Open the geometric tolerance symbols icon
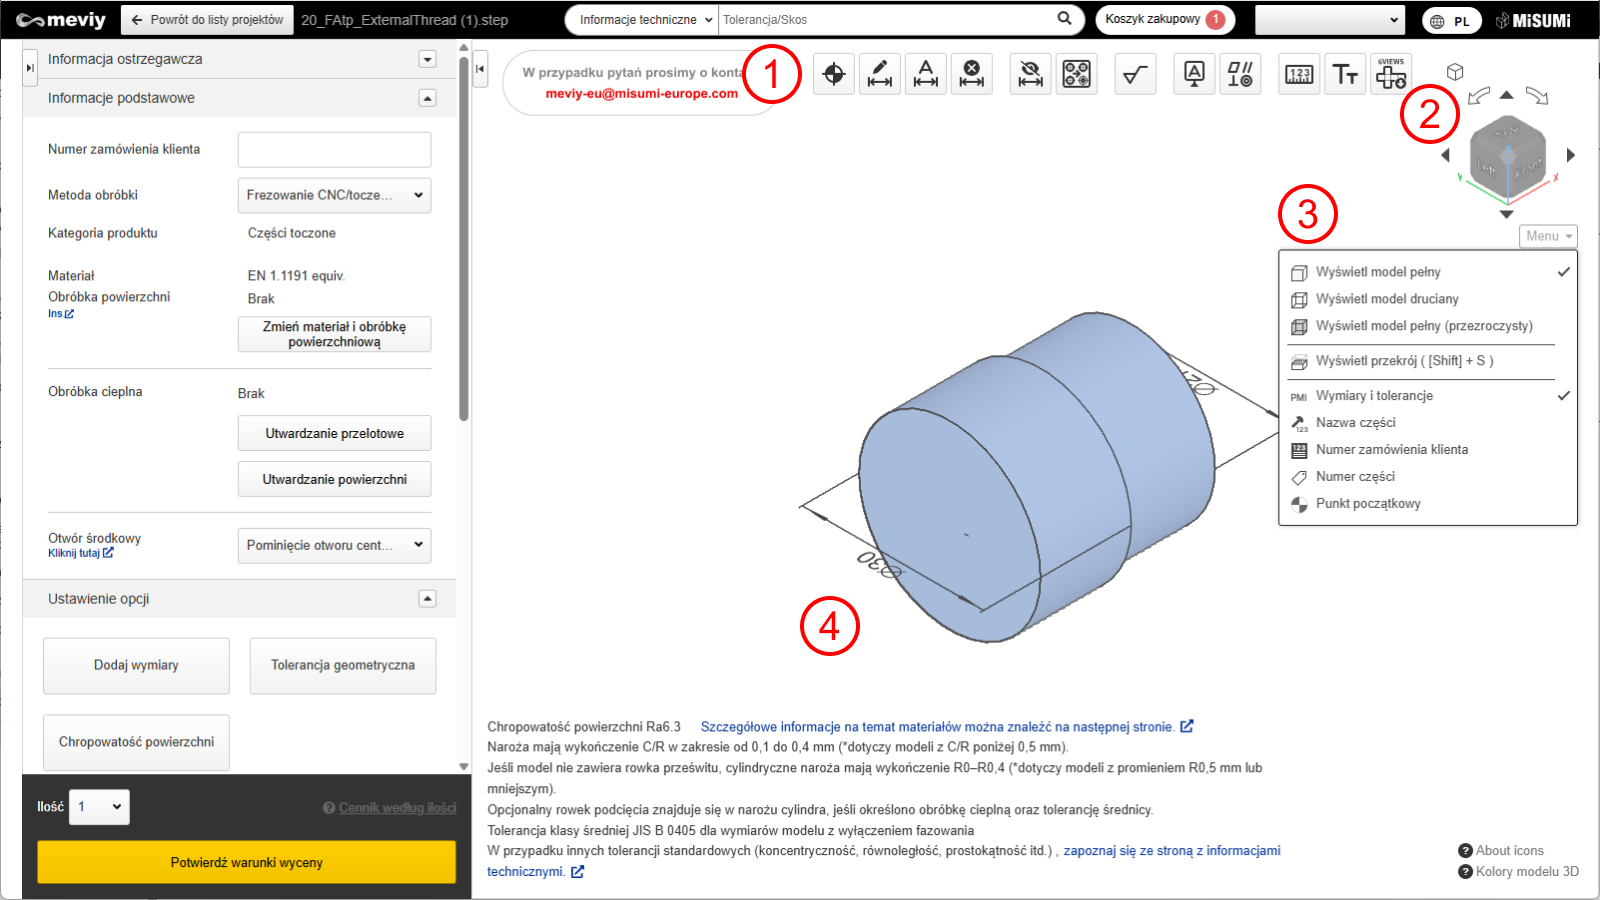The image size is (1600, 900). tap(1240, 74)
